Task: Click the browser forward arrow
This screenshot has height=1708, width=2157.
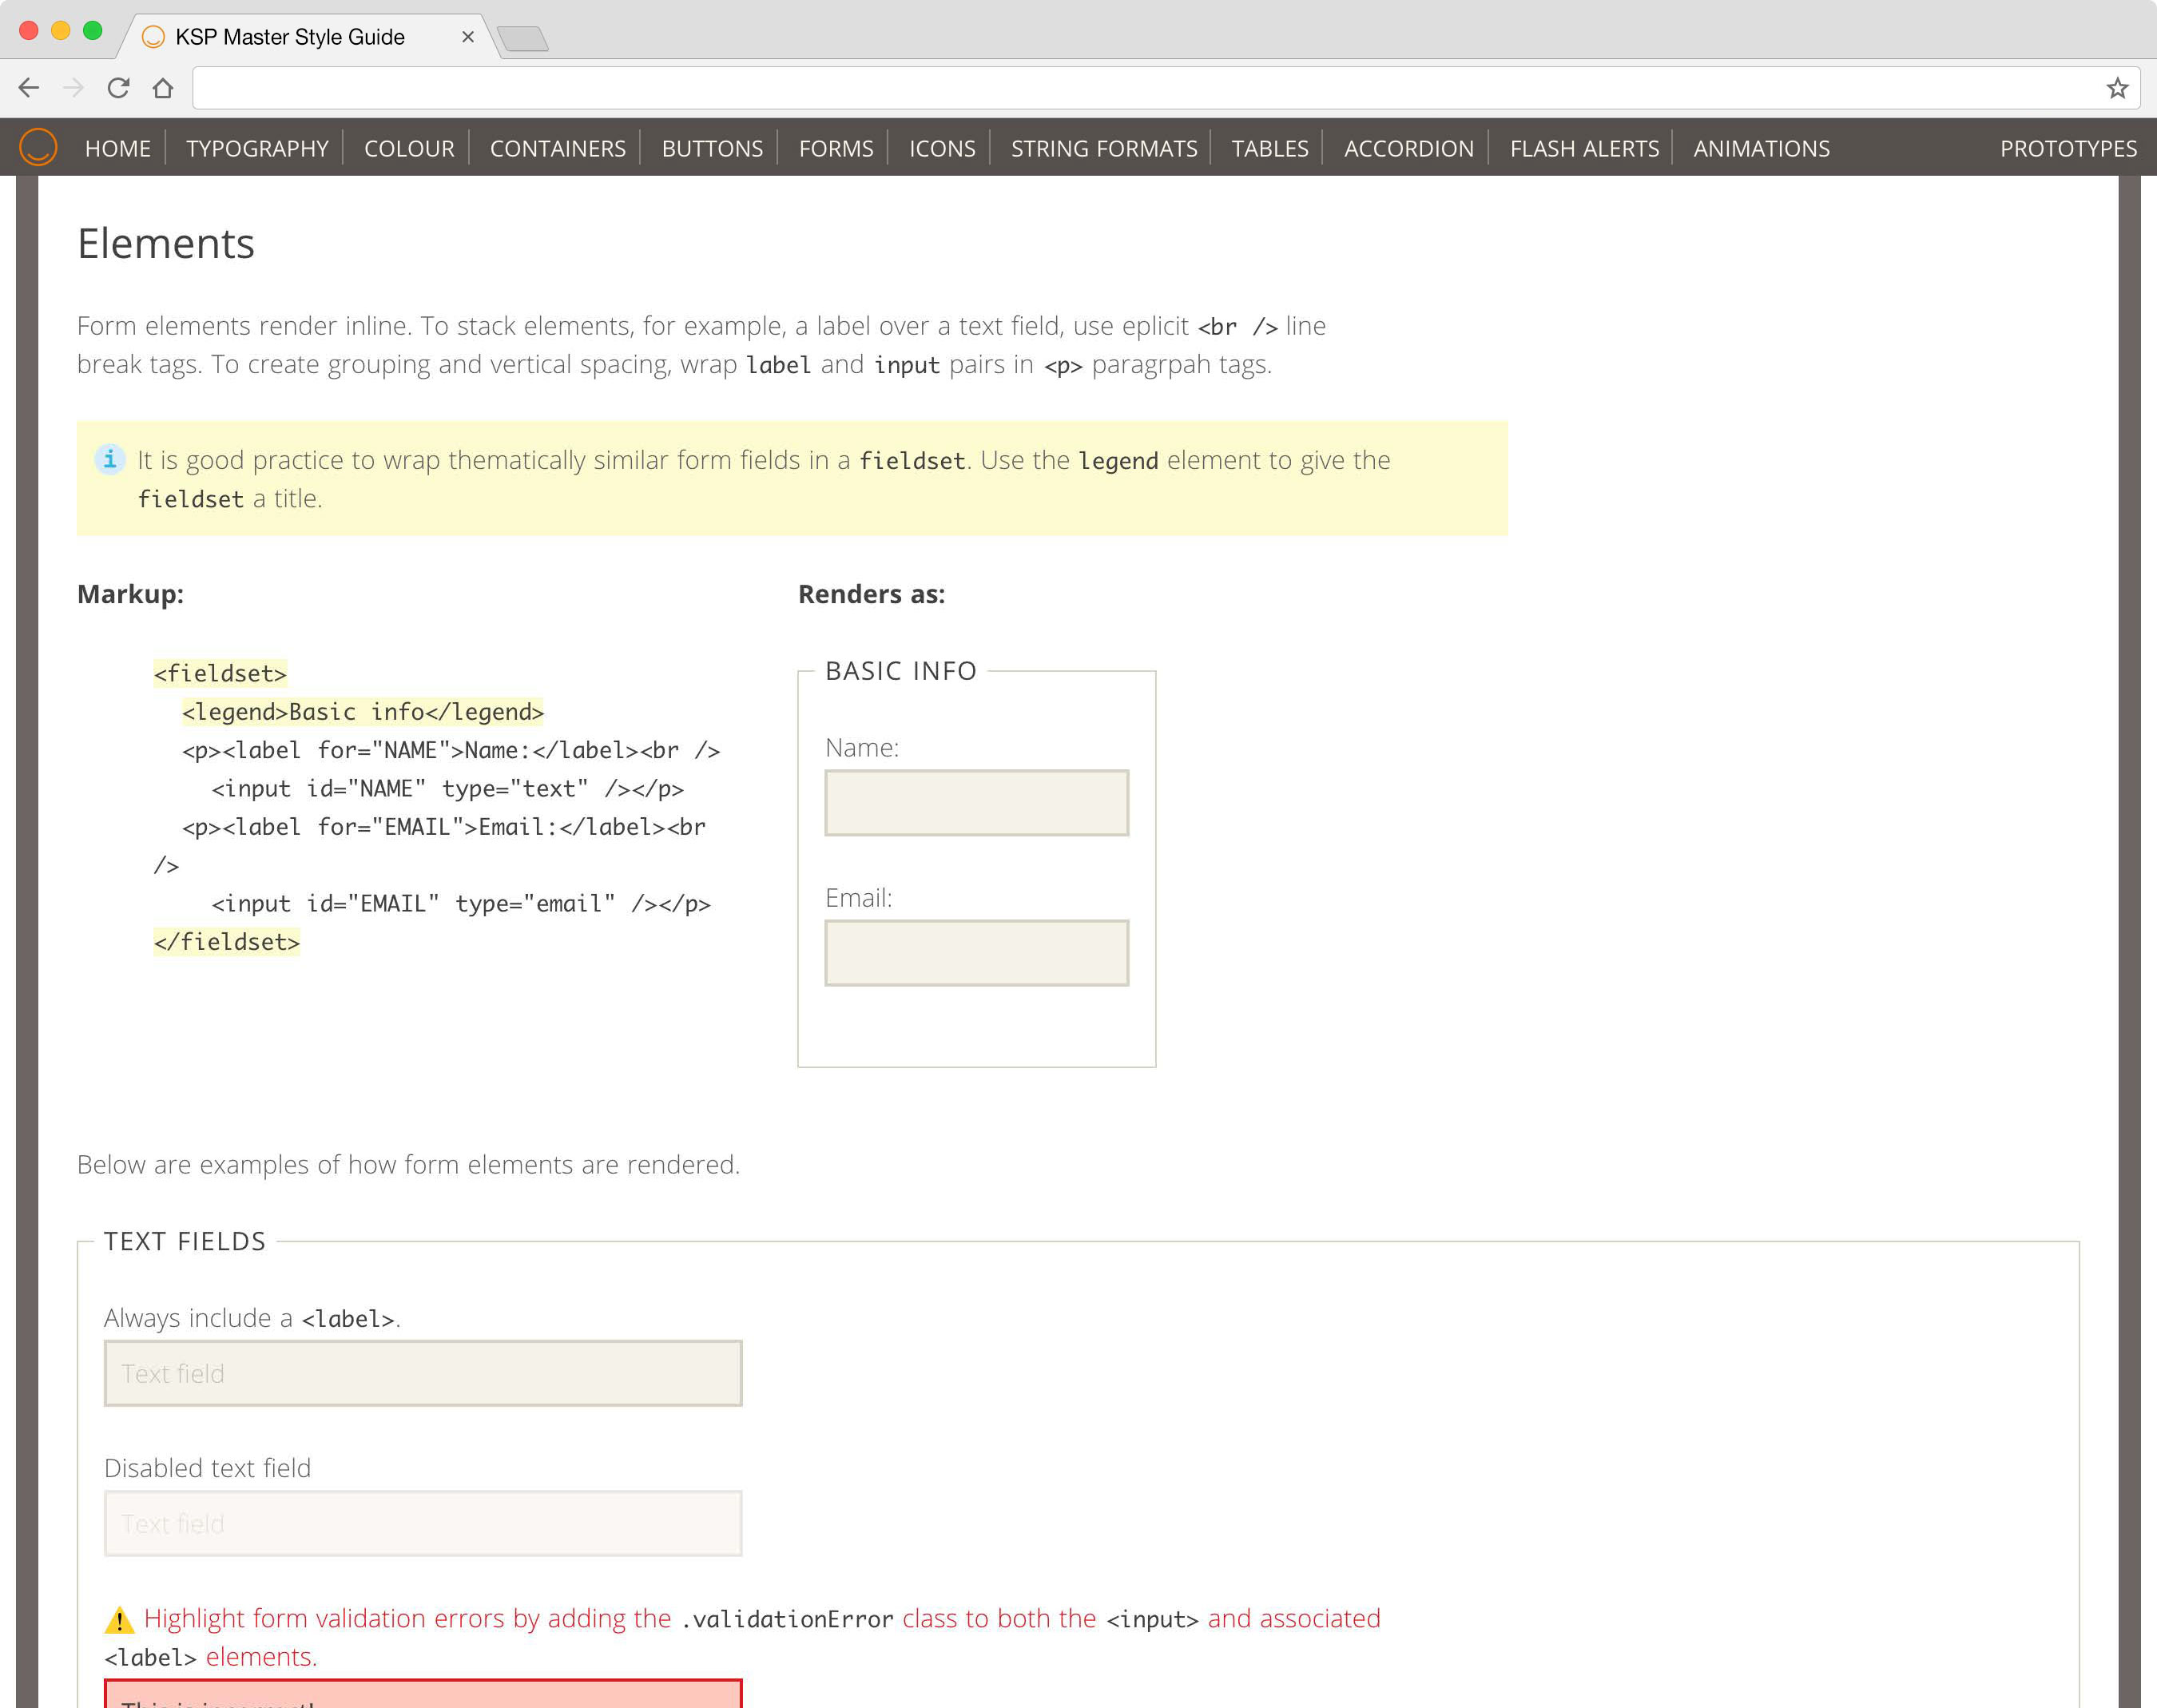Action: tap(73, 88)
